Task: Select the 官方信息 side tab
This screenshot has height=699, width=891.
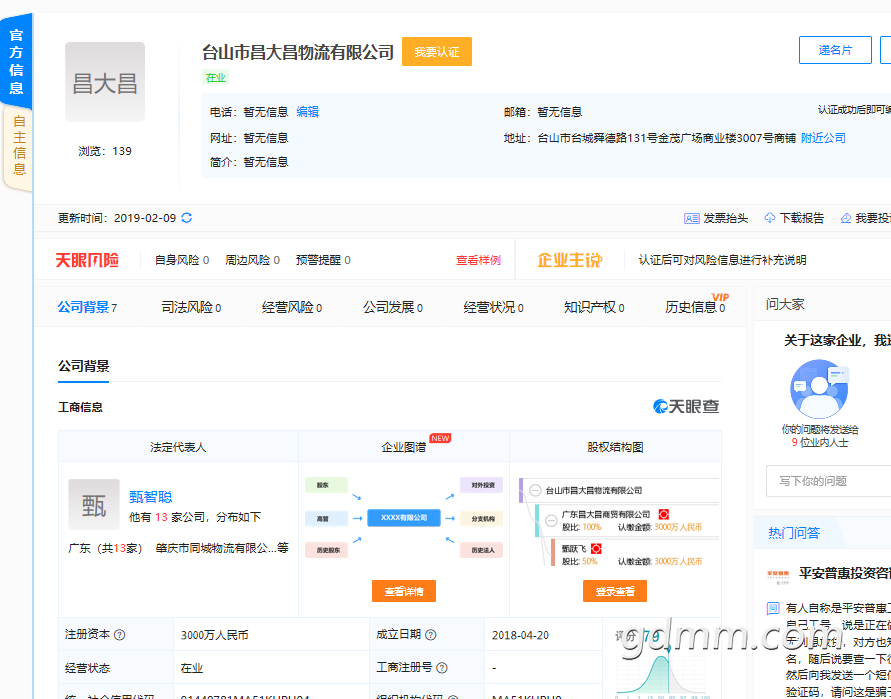Action: pyautogui.click(x=16, y=61)
